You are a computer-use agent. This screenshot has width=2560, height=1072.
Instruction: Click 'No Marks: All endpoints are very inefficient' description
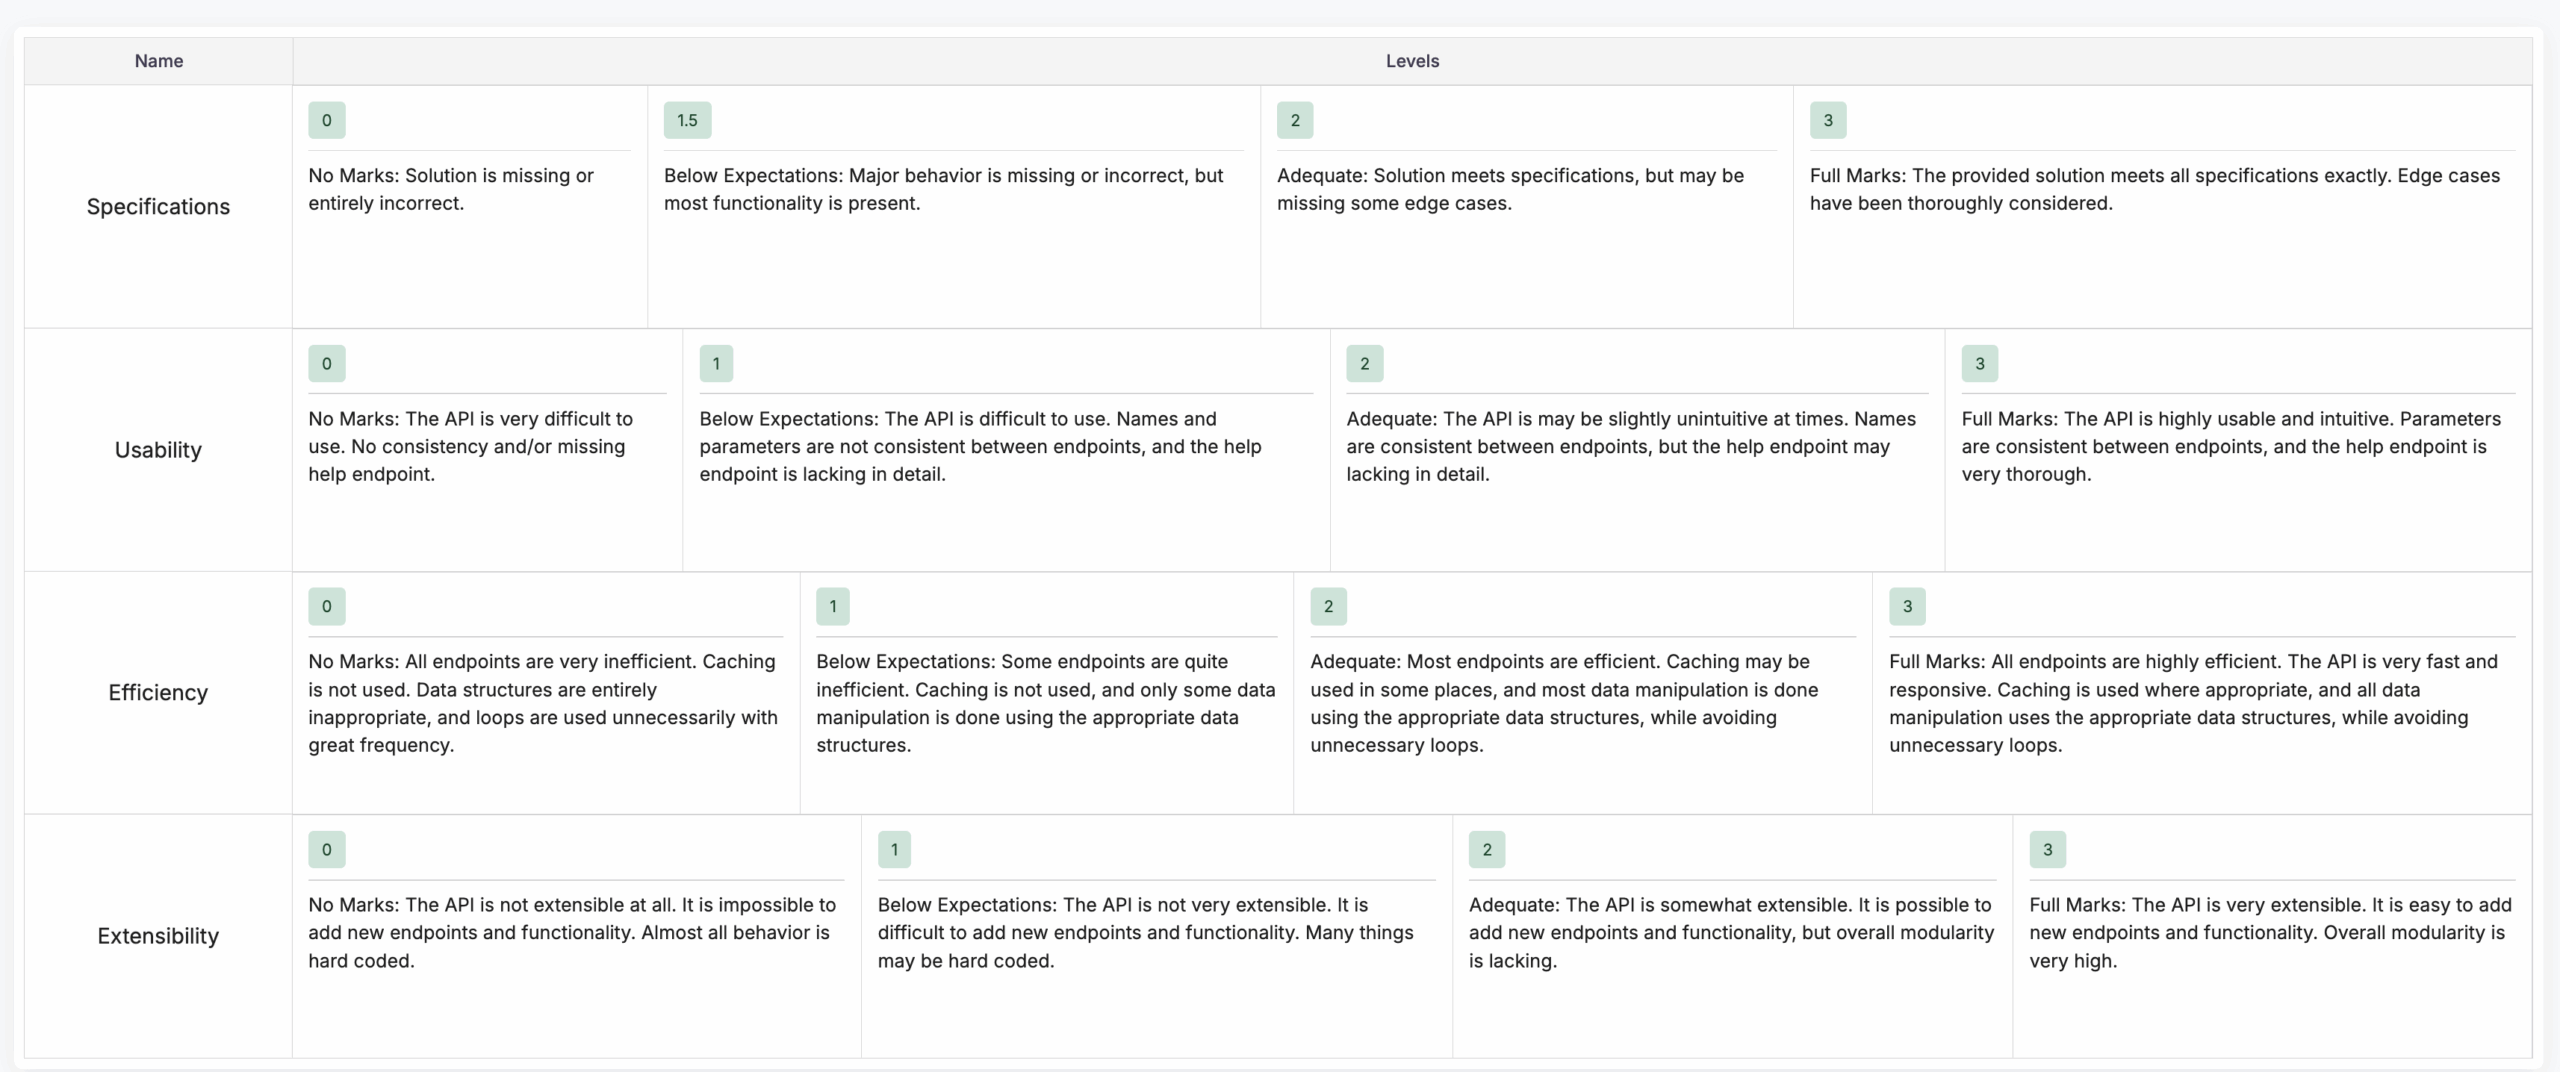pyautogui.click(x=544, y=703)
